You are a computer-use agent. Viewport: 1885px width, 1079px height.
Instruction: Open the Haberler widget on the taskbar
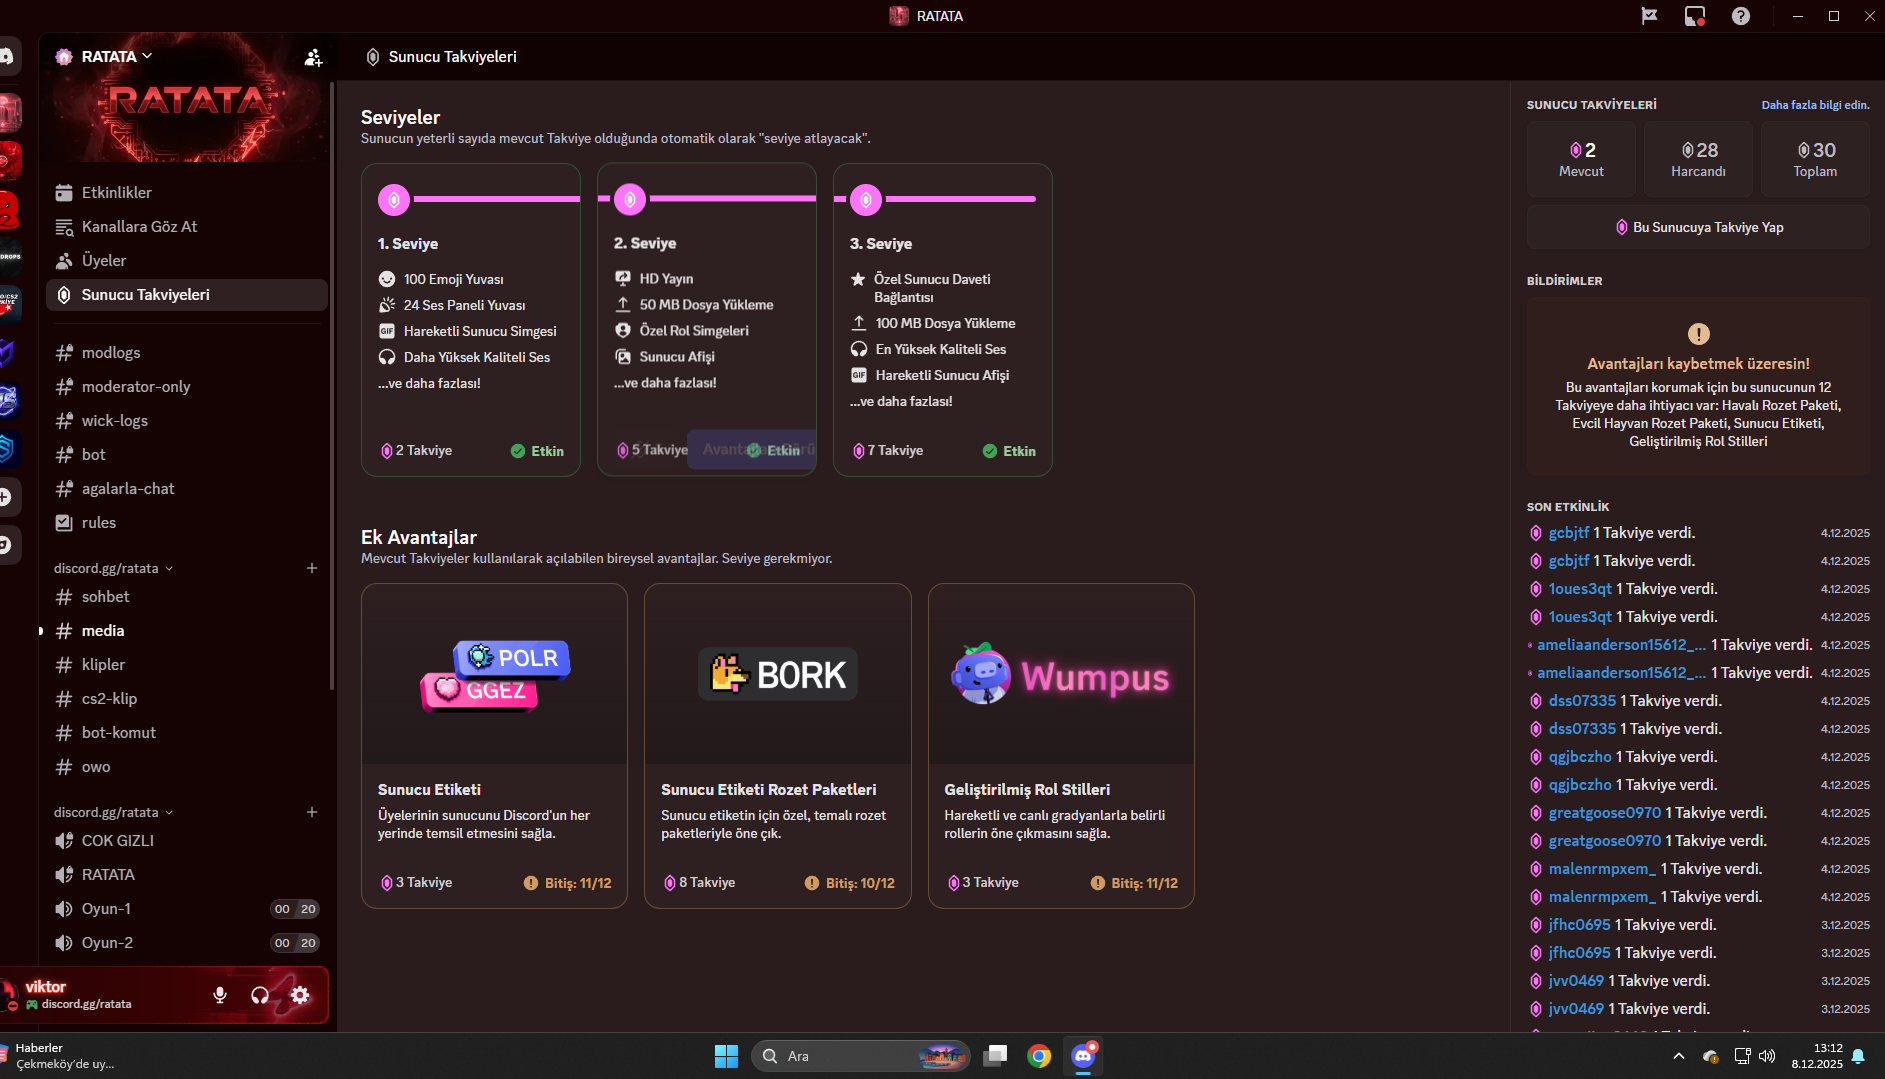click(x=58, y=1056)
